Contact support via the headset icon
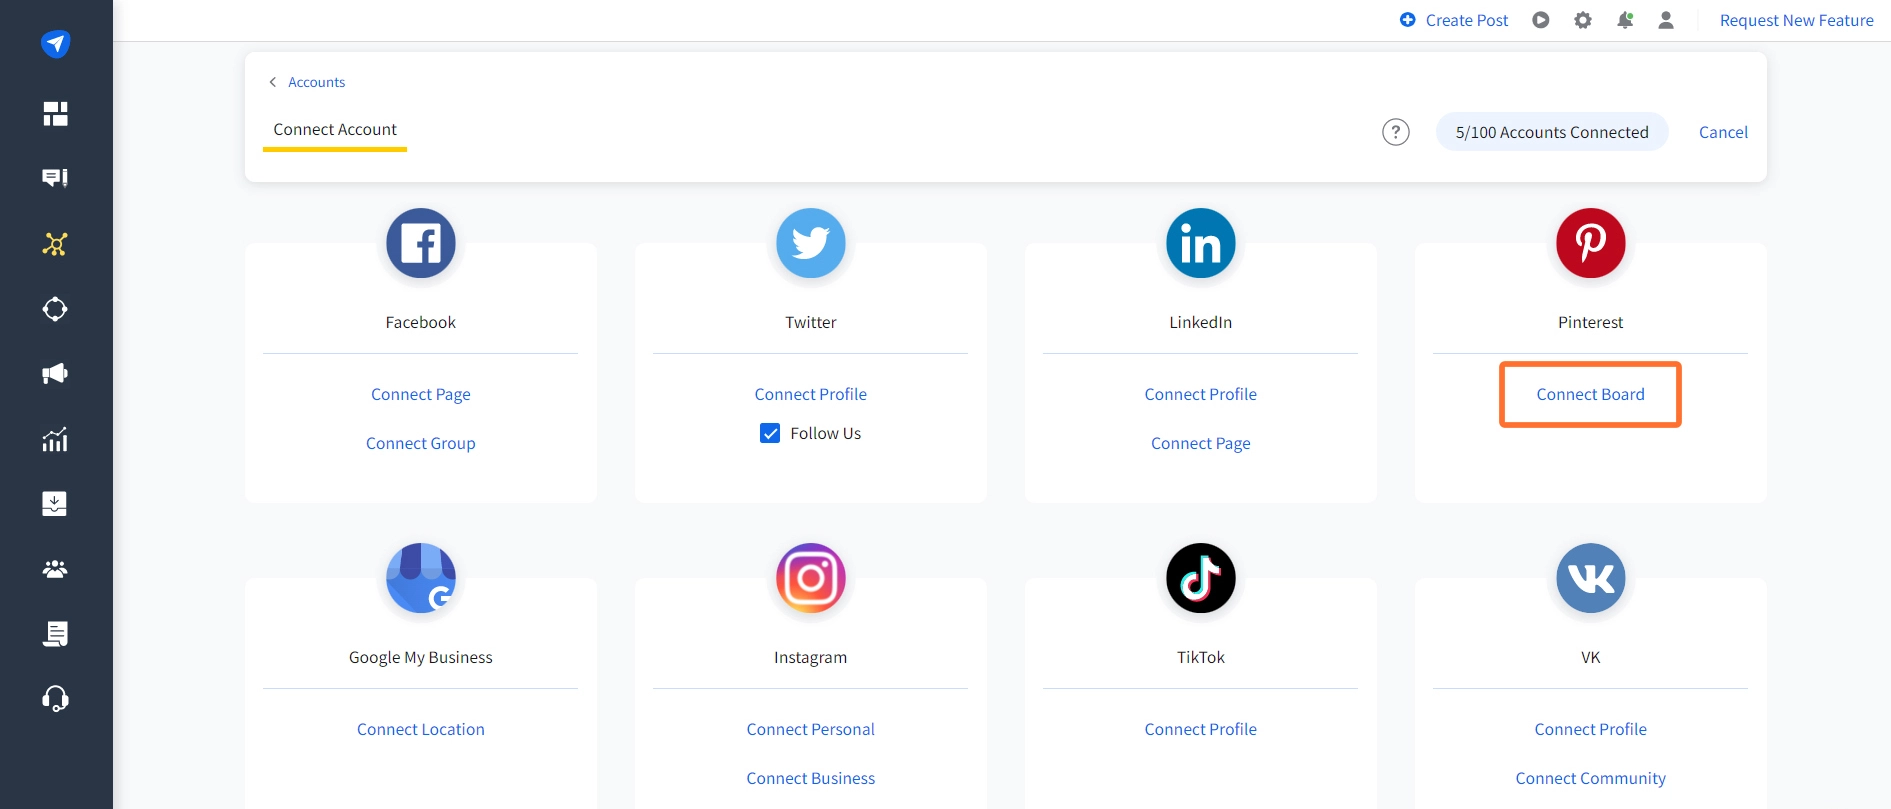1891x809 pixels. pyautogui.click(x=55, y=698)
